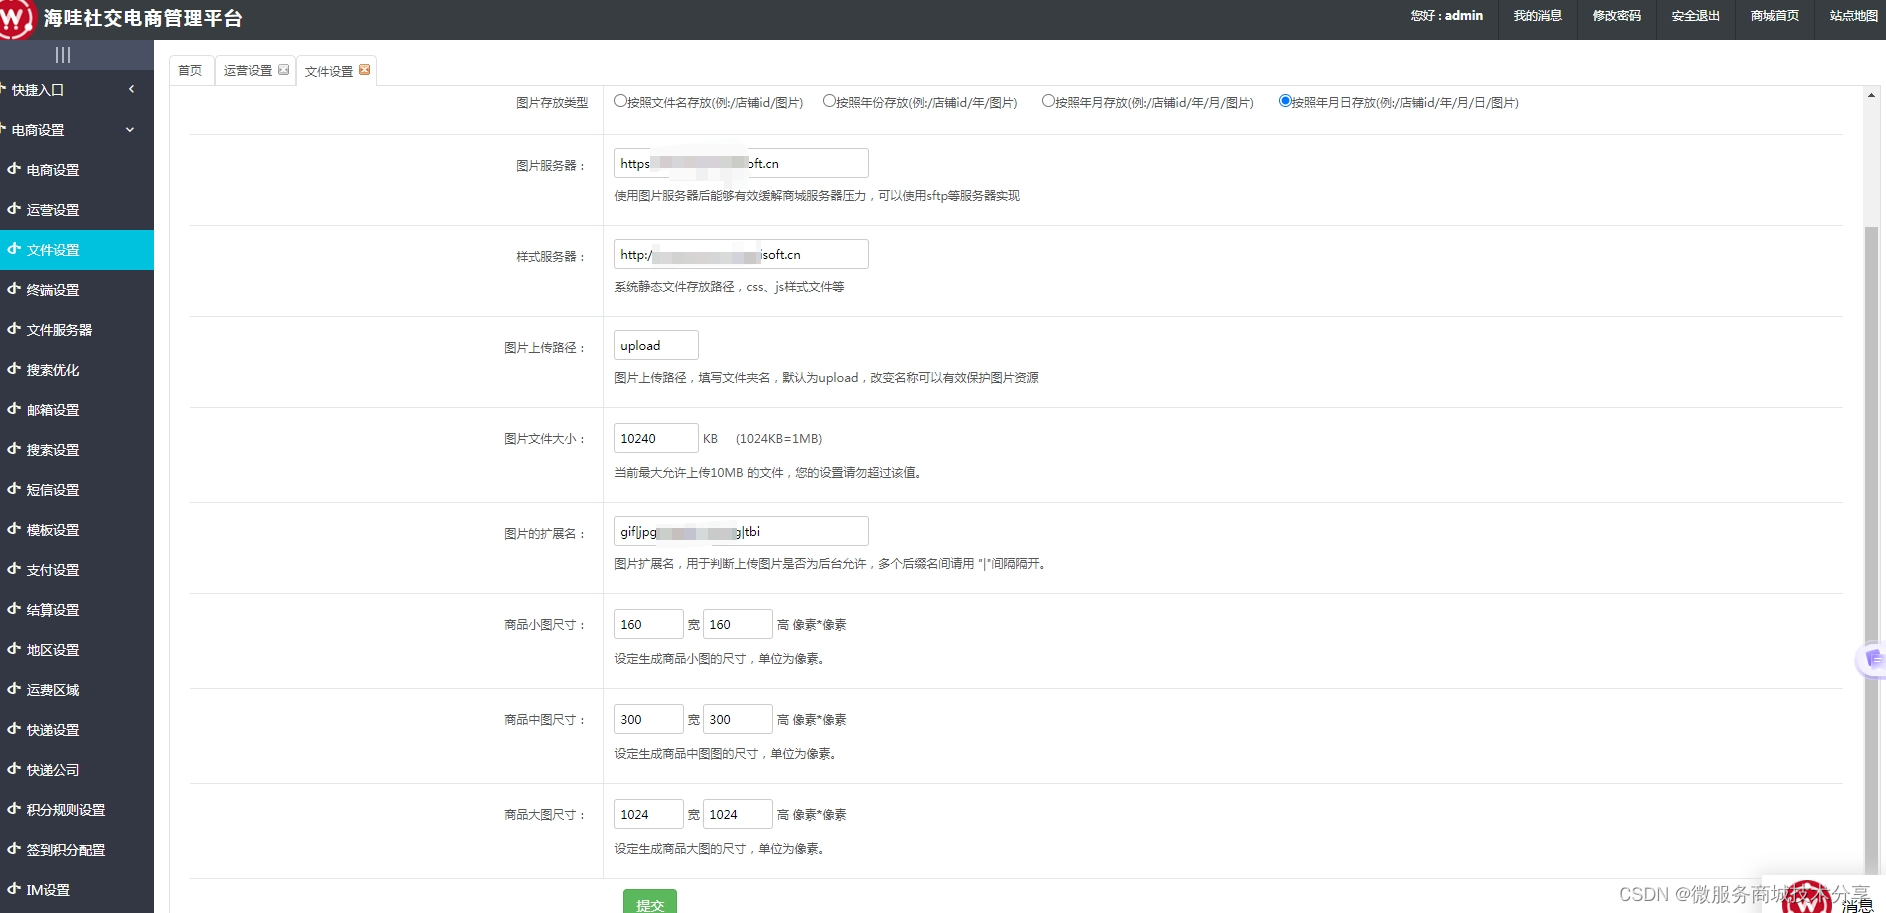Open 终端设置 sidebar item
Image resolution: width=1886 pixels, height=913 pixels.
pyautogui.click(x=77, y=290)
